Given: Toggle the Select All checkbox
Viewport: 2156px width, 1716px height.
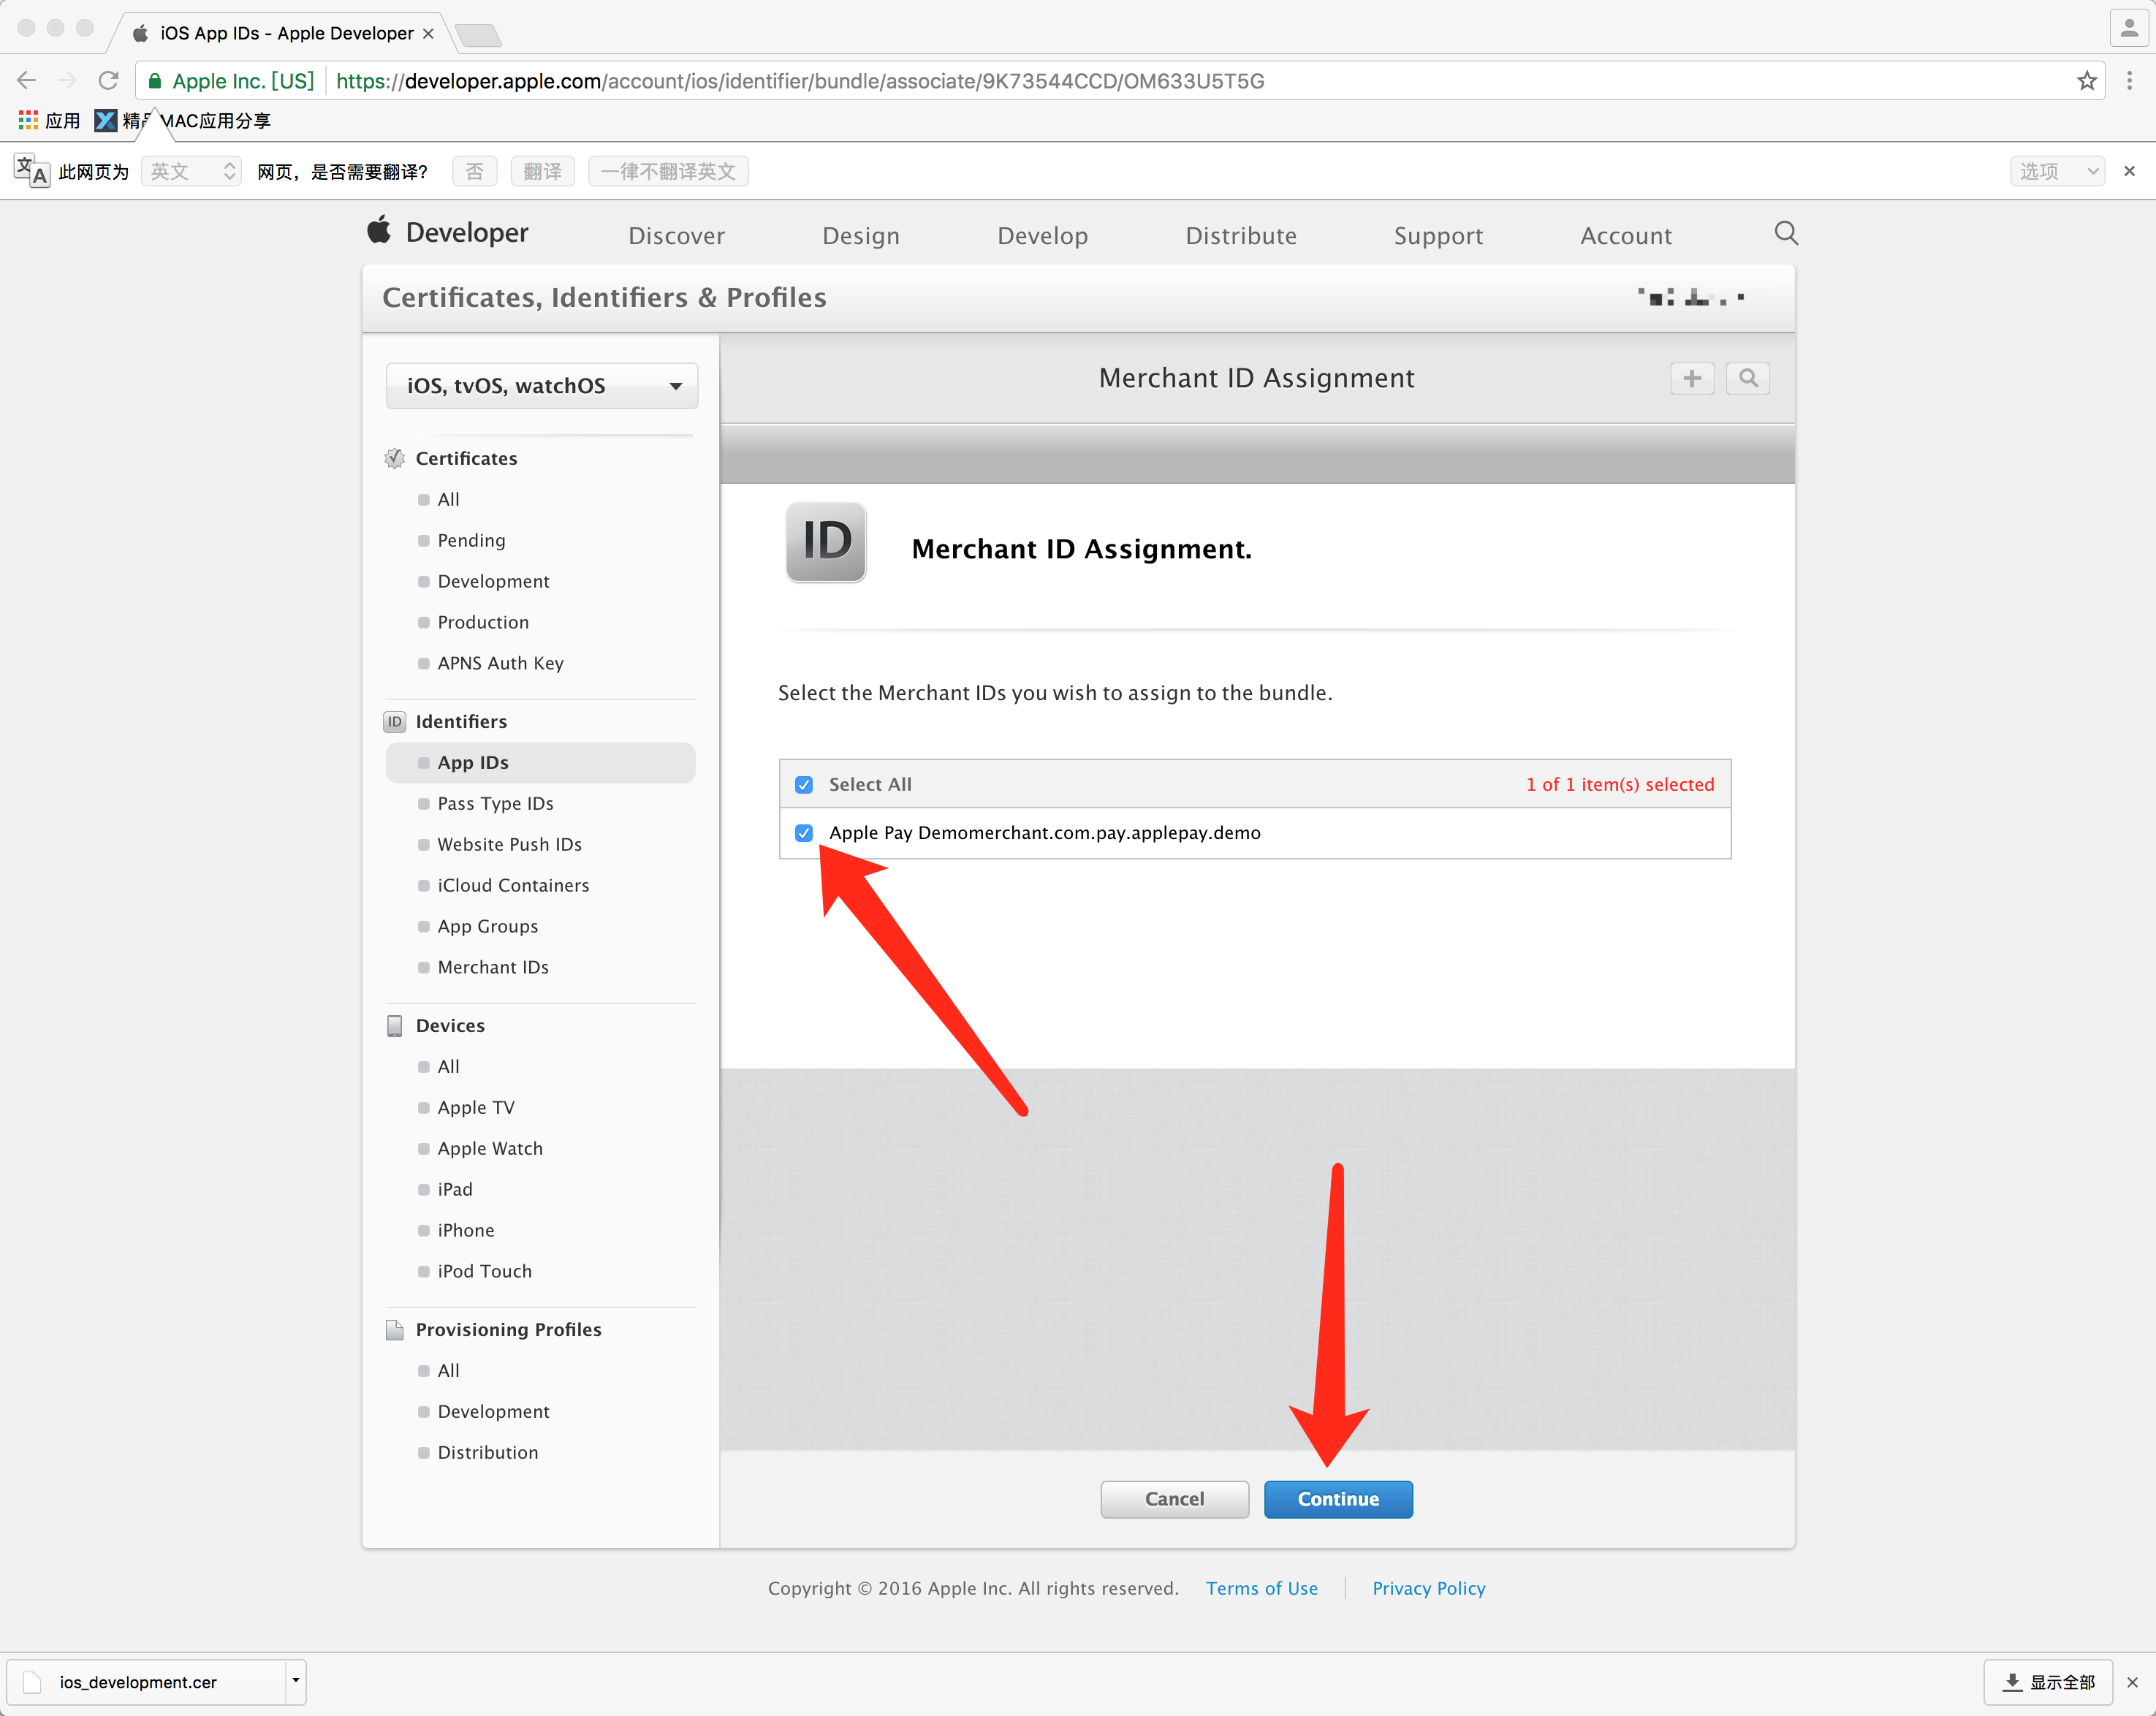Looking at the screenshot, I should 804,785.
